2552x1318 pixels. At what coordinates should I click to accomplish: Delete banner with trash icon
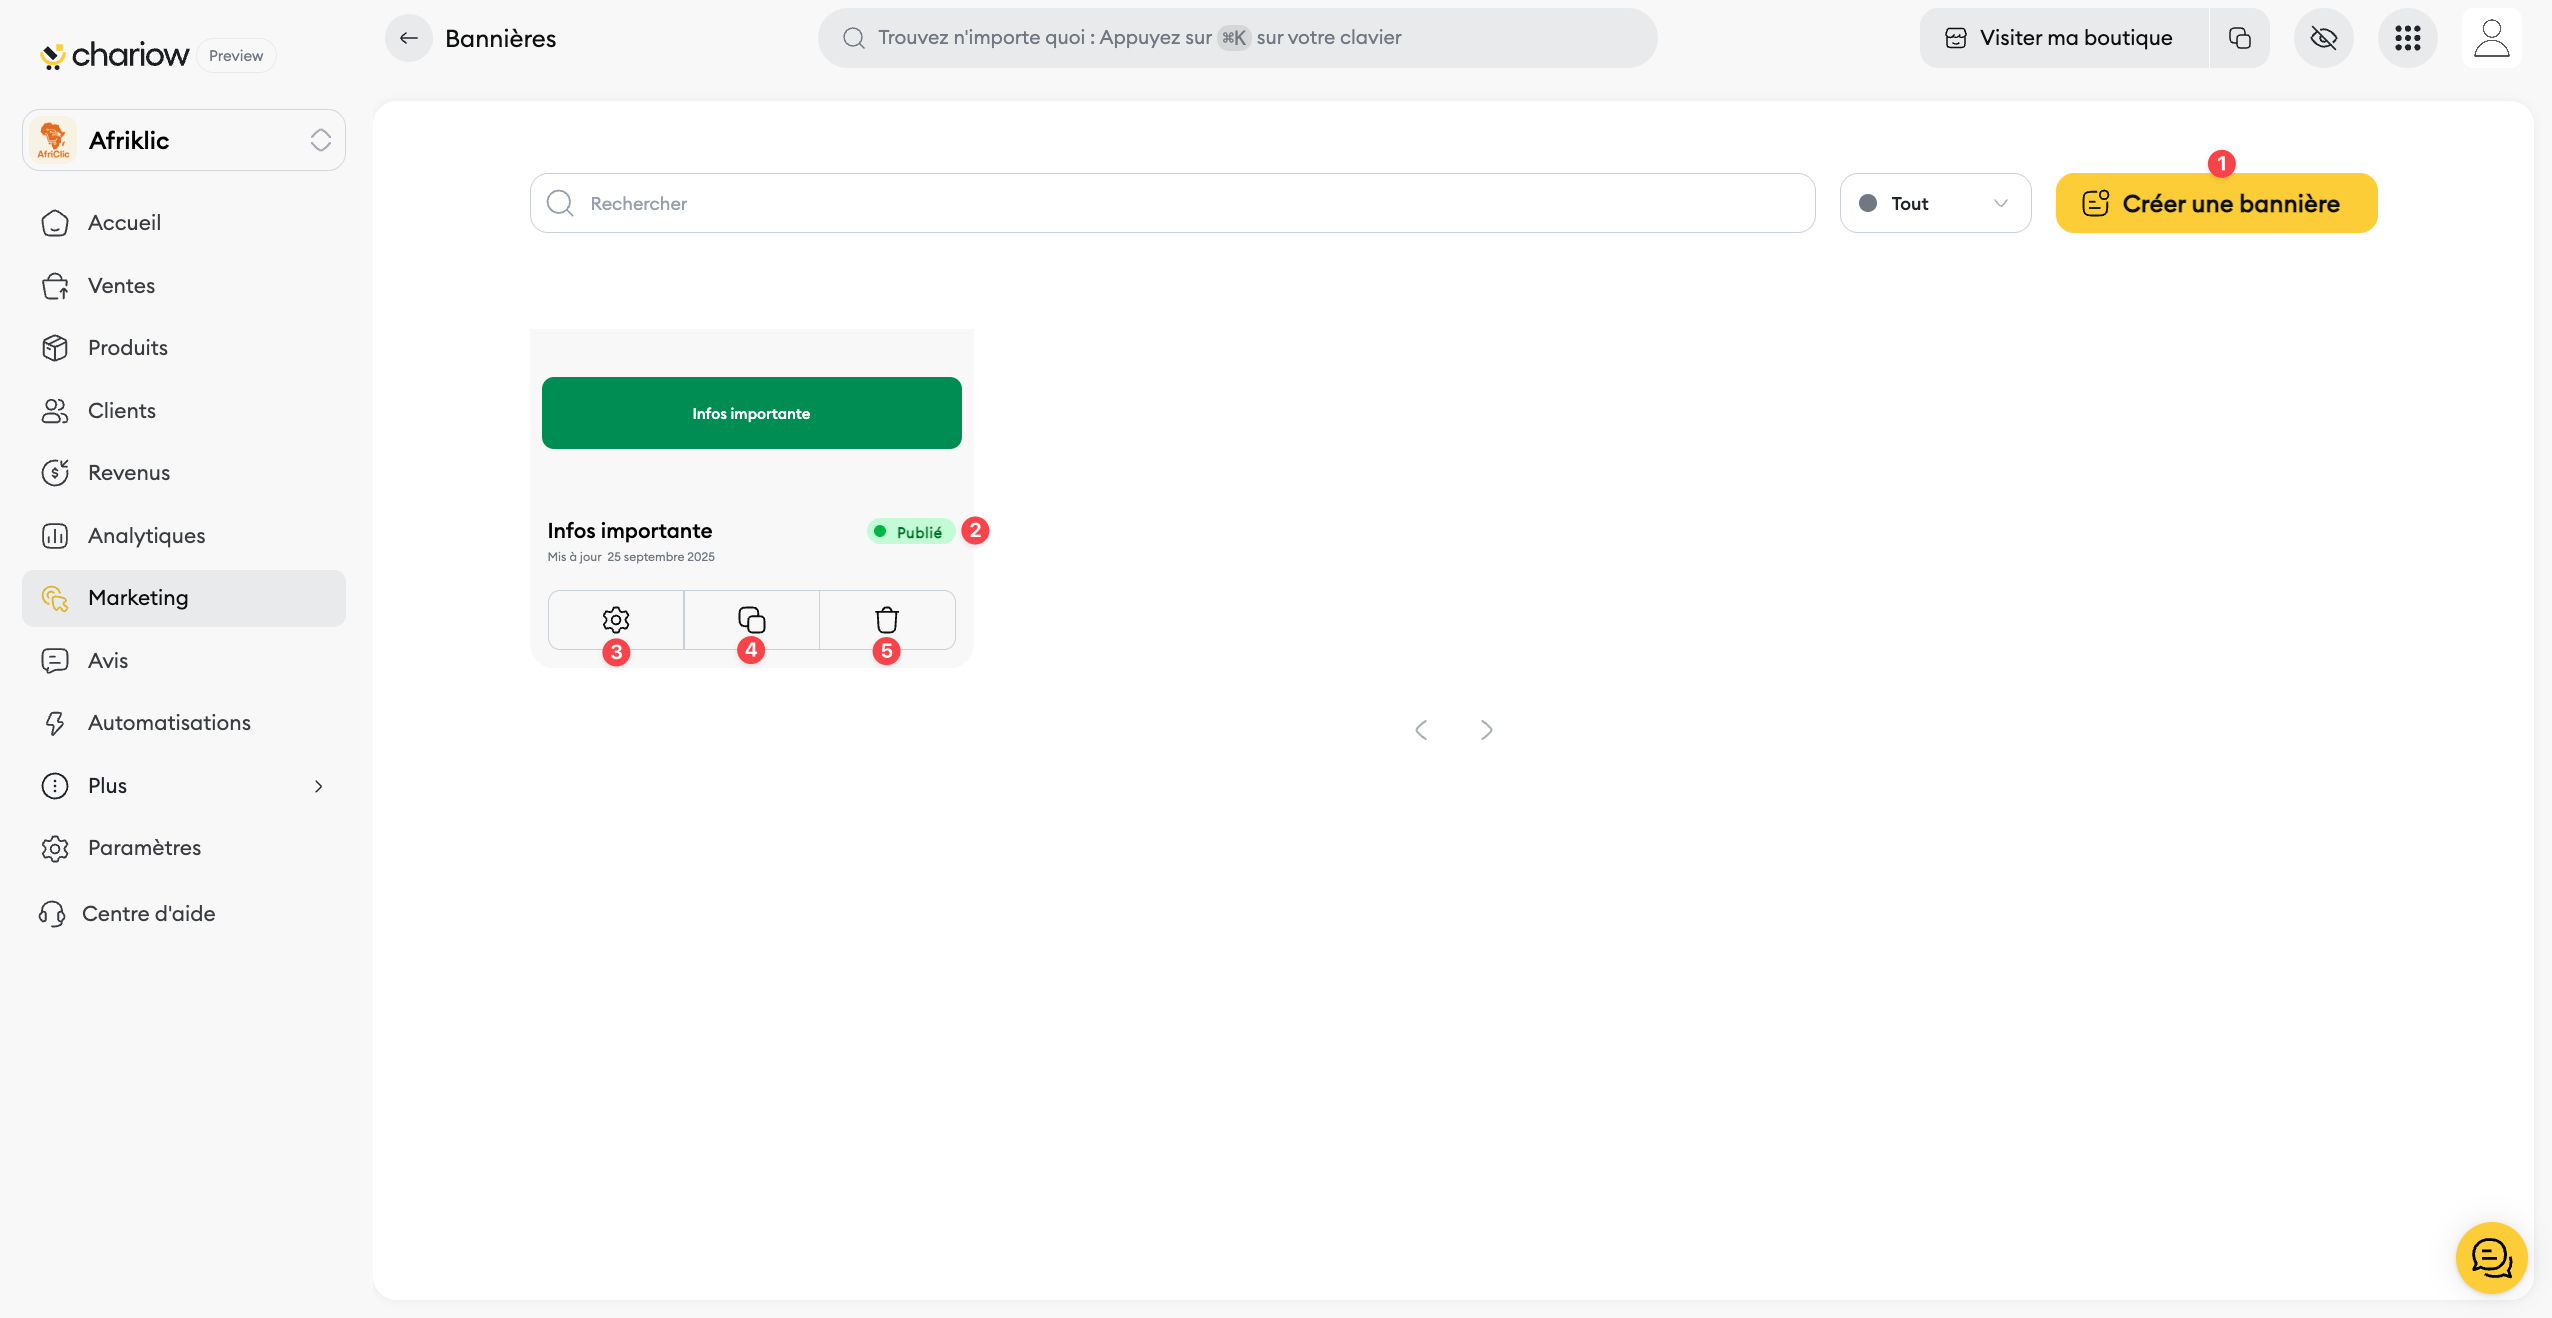(887, 620)
